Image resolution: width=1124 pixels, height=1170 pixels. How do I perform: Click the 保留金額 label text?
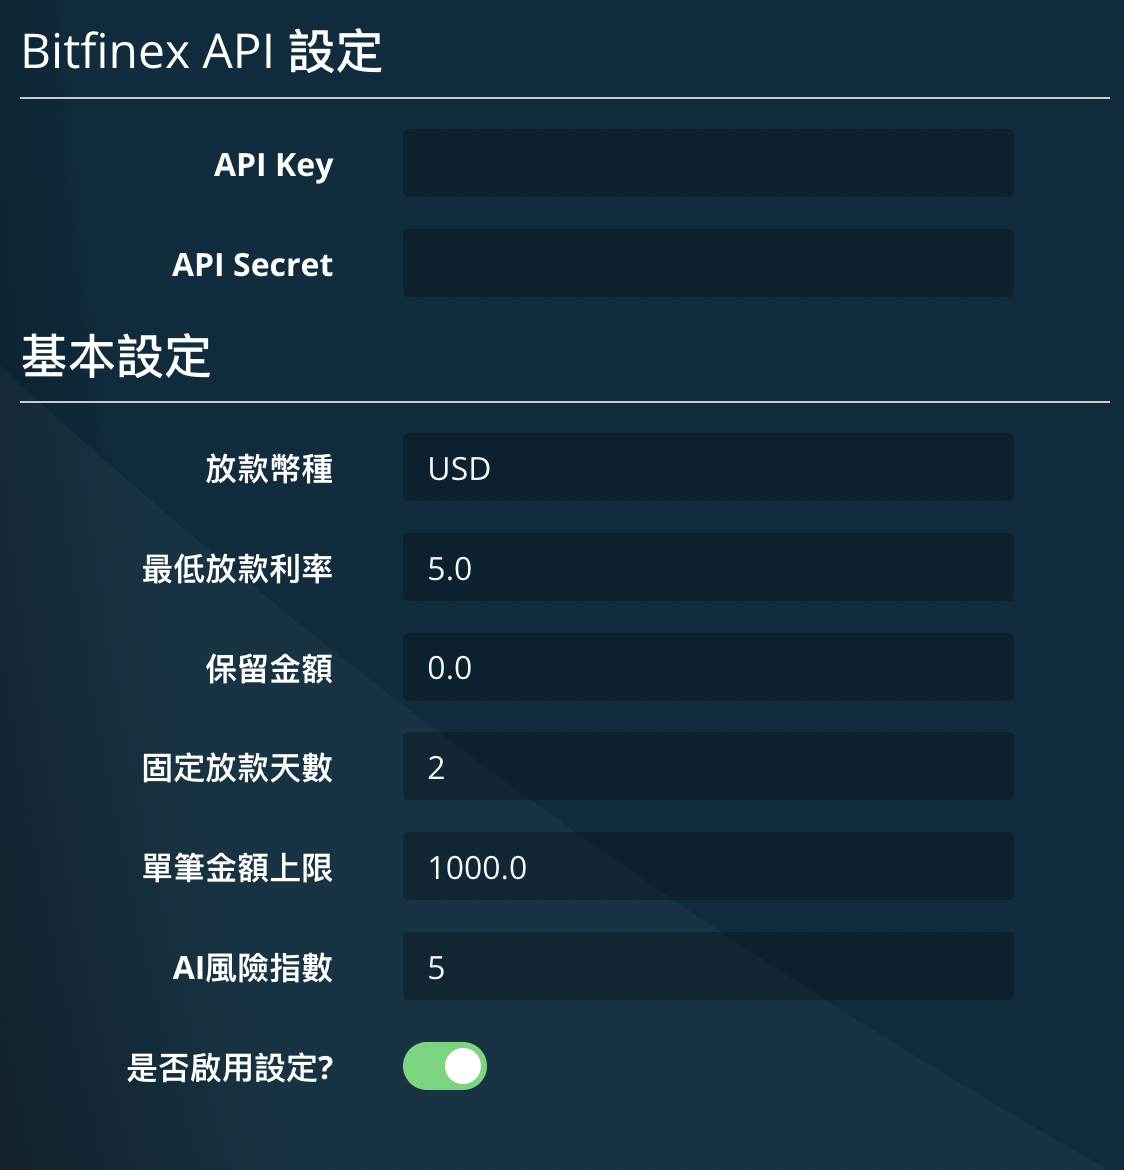[269, 669]
